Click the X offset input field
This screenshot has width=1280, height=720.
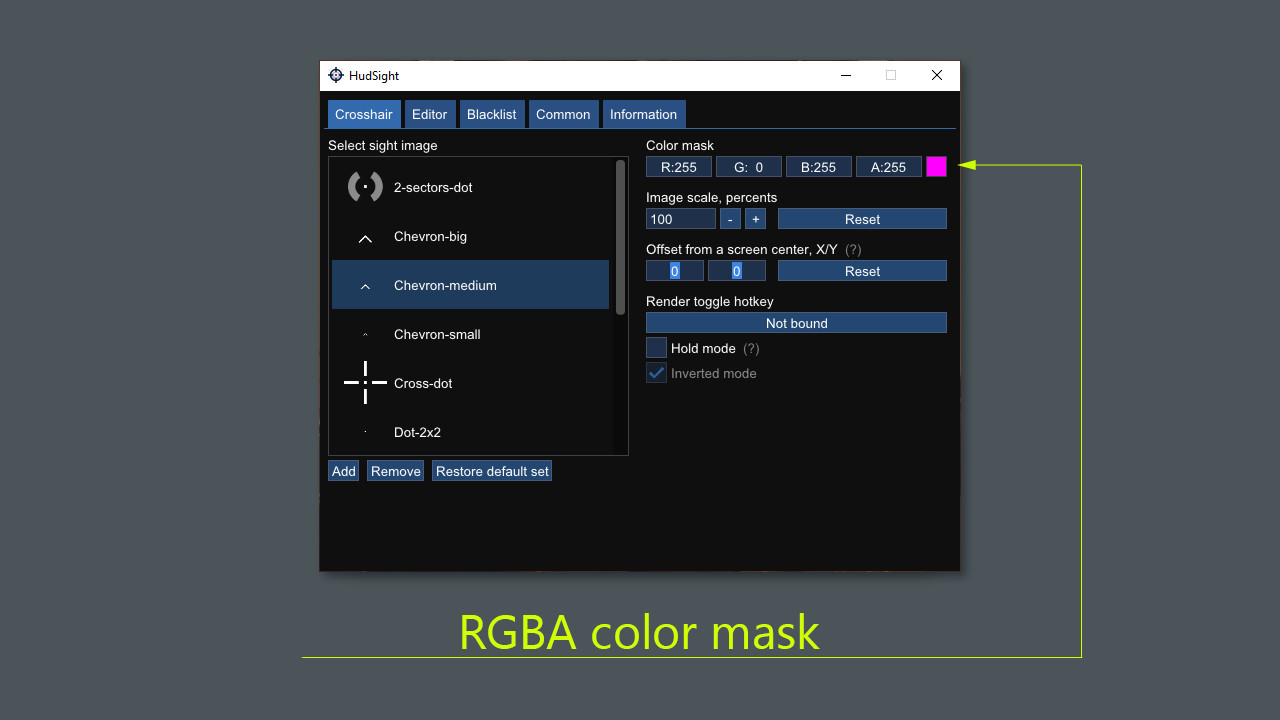(674, 270)
